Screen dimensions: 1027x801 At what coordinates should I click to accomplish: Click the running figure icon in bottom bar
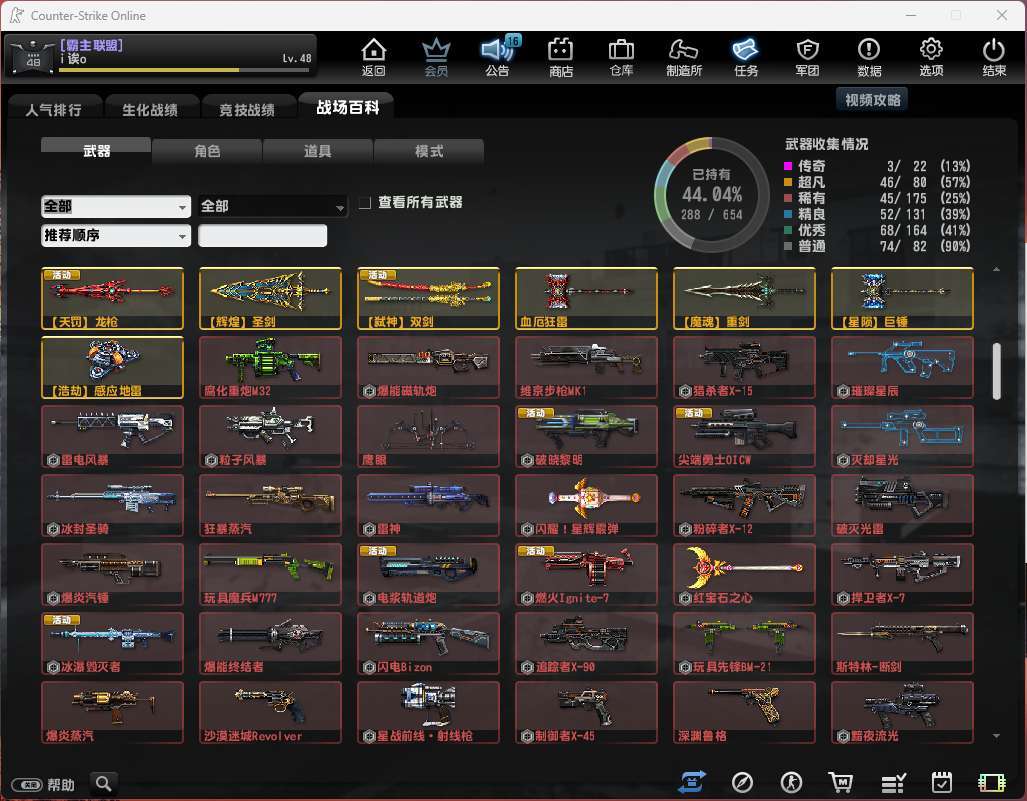791,782
